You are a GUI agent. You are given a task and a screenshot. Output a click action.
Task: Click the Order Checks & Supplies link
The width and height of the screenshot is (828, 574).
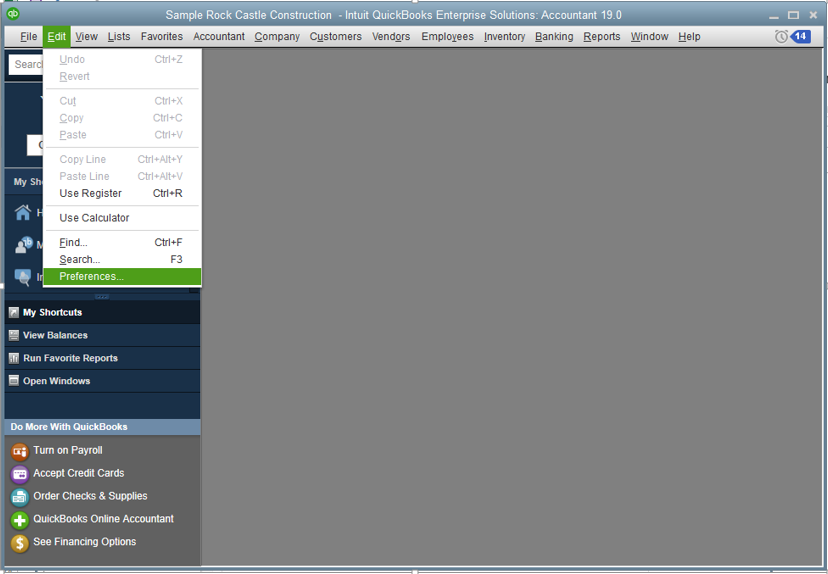pos(90,496)
